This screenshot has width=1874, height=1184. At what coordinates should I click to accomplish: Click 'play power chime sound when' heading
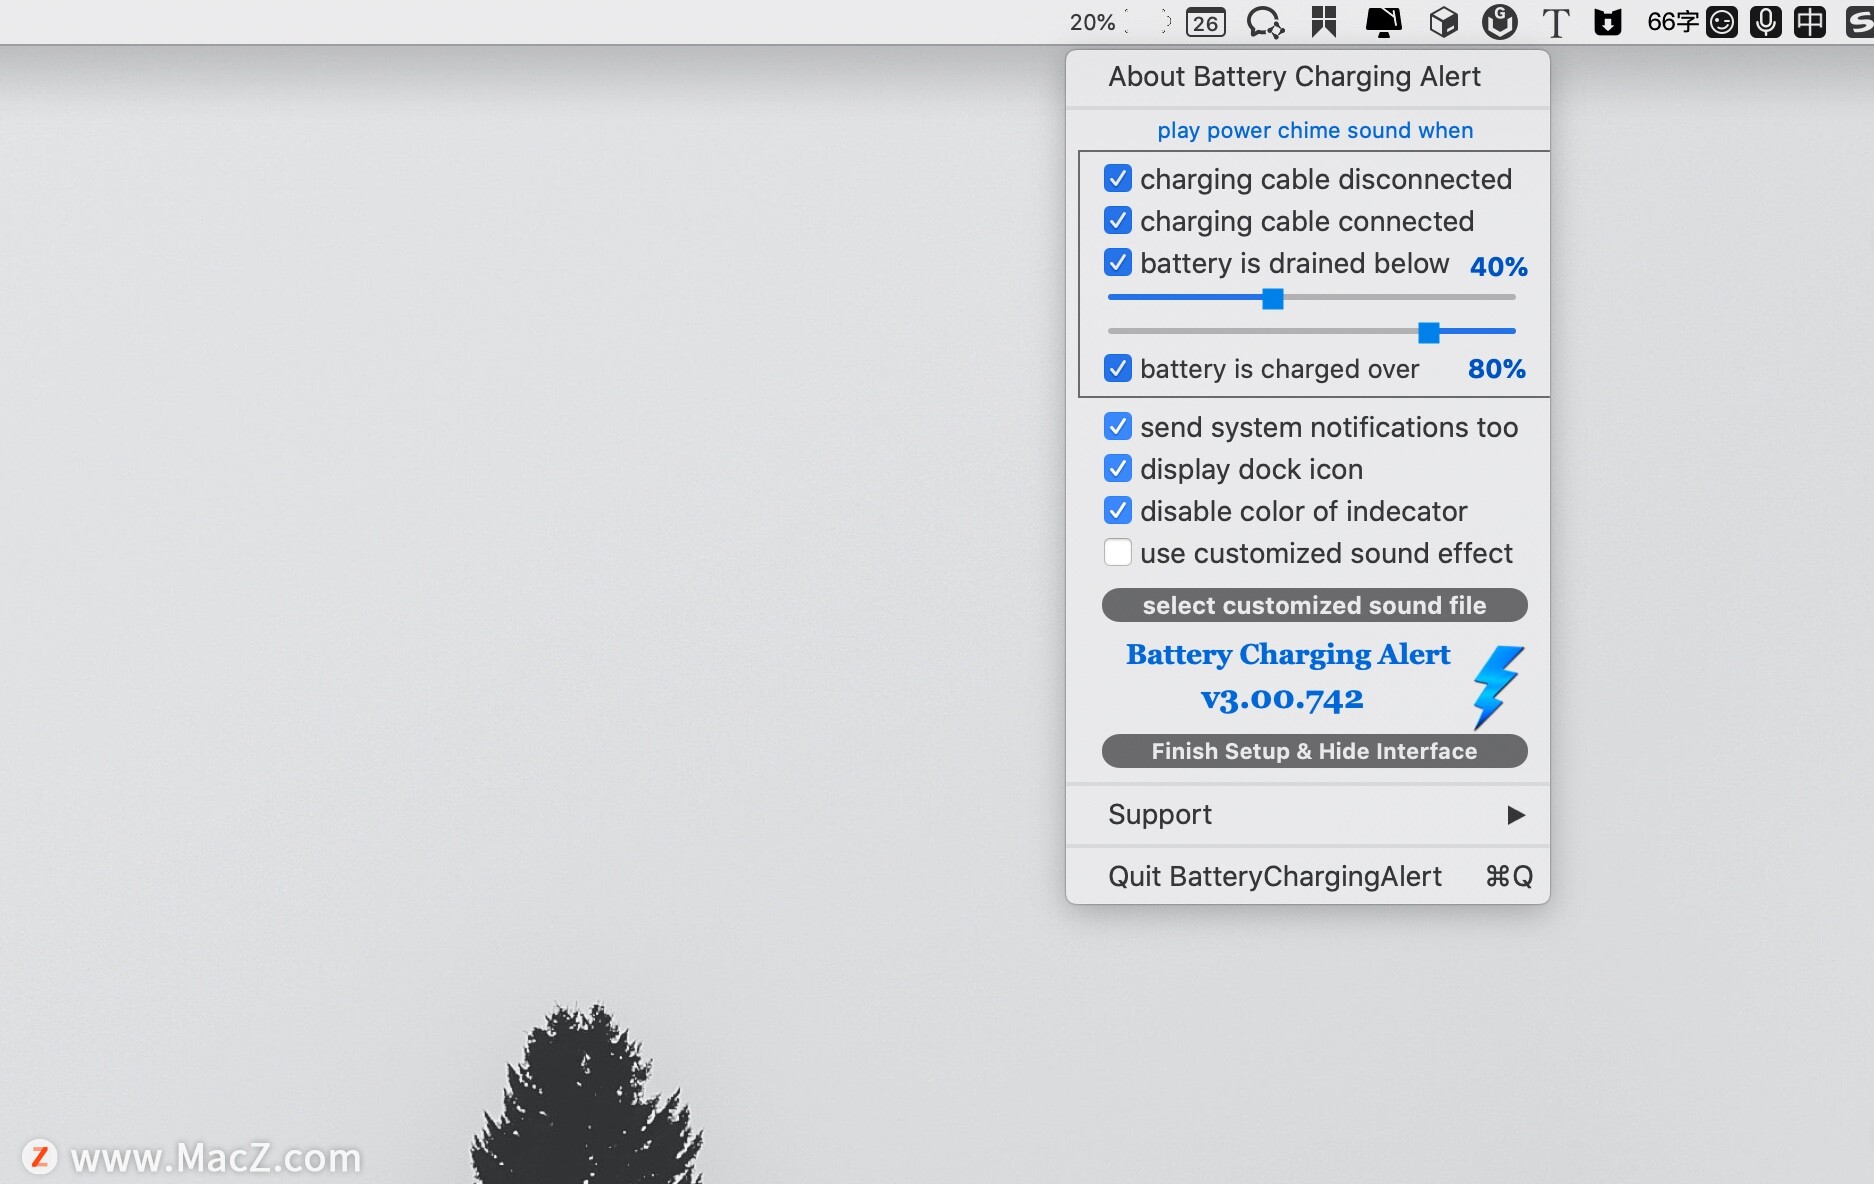pos(1315,130)
